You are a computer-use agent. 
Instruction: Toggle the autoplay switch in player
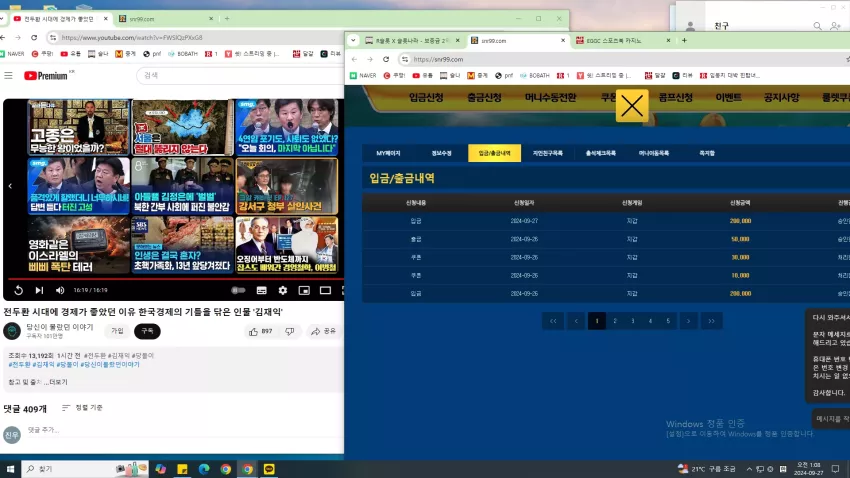pos(238,290)
